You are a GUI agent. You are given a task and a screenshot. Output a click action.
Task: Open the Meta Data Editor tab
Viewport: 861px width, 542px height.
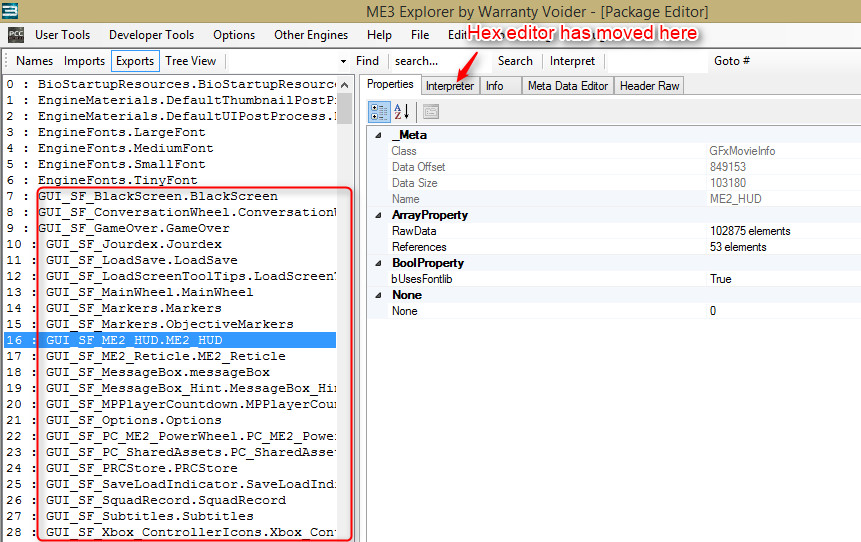(x=567, y=86)
